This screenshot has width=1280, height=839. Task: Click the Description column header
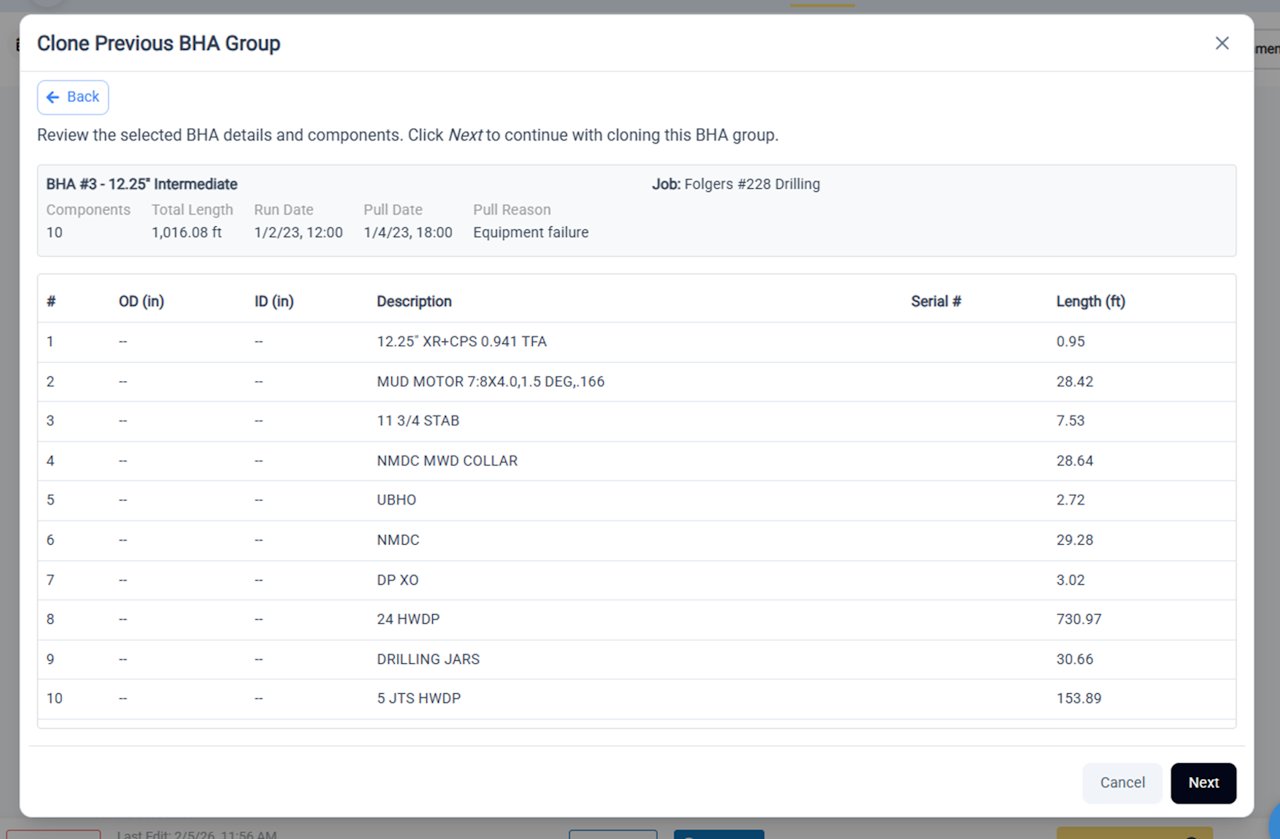[414, 301]
